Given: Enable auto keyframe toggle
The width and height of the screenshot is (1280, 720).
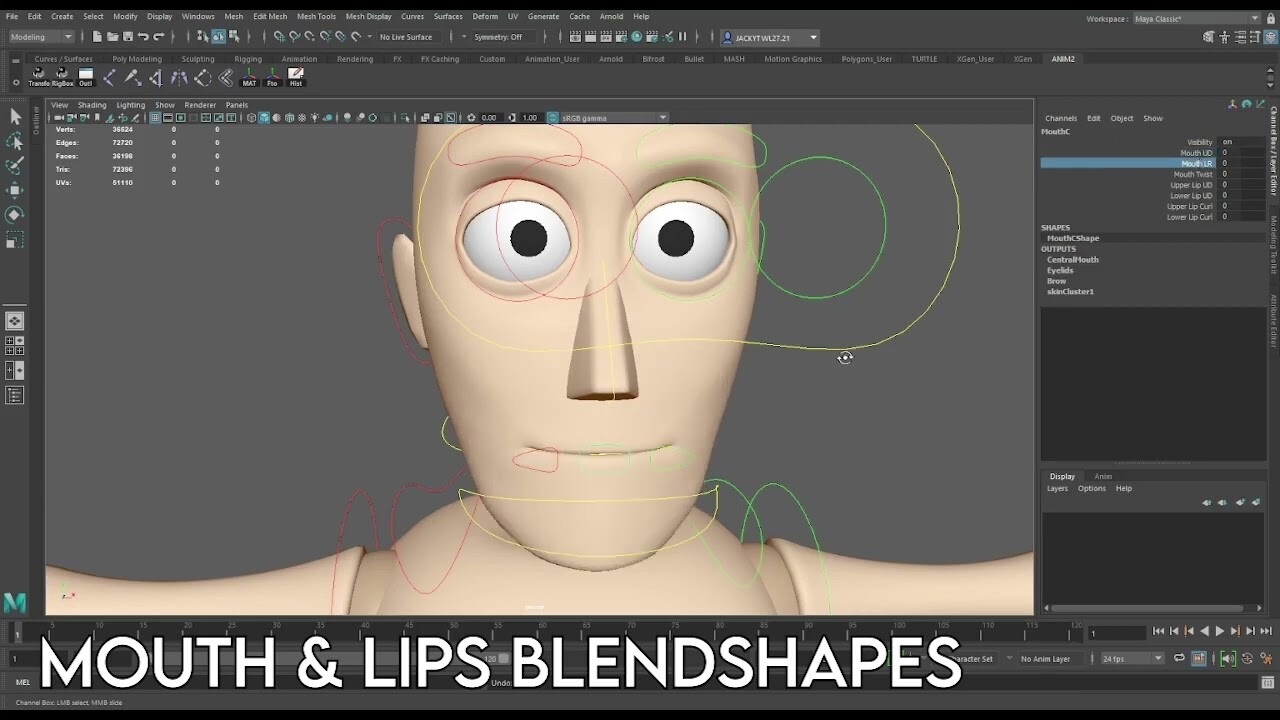Looking at the screenshot, I should tap(1247, 658).
